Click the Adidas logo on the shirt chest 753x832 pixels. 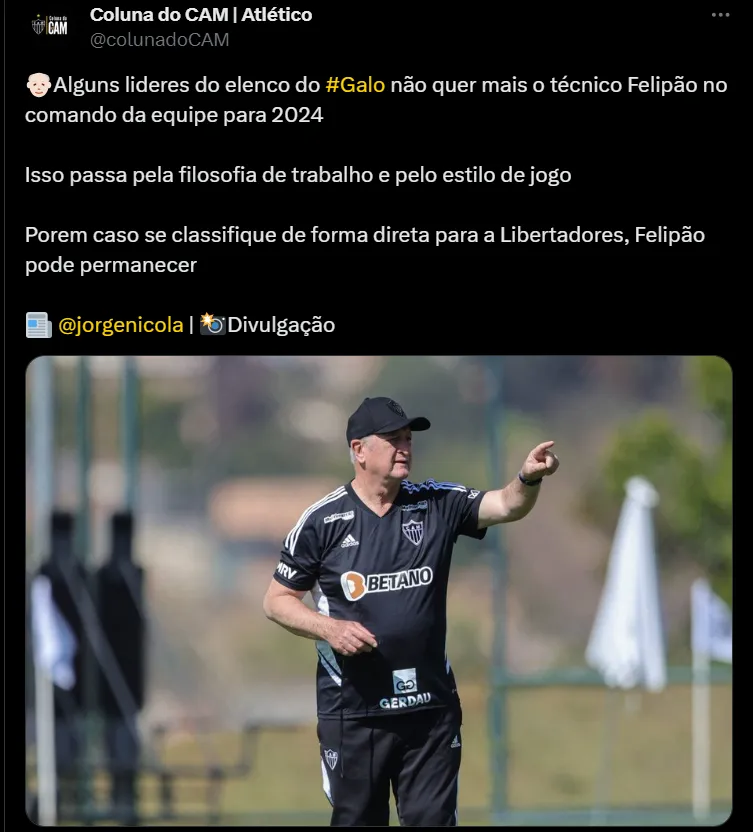point(349,541)
